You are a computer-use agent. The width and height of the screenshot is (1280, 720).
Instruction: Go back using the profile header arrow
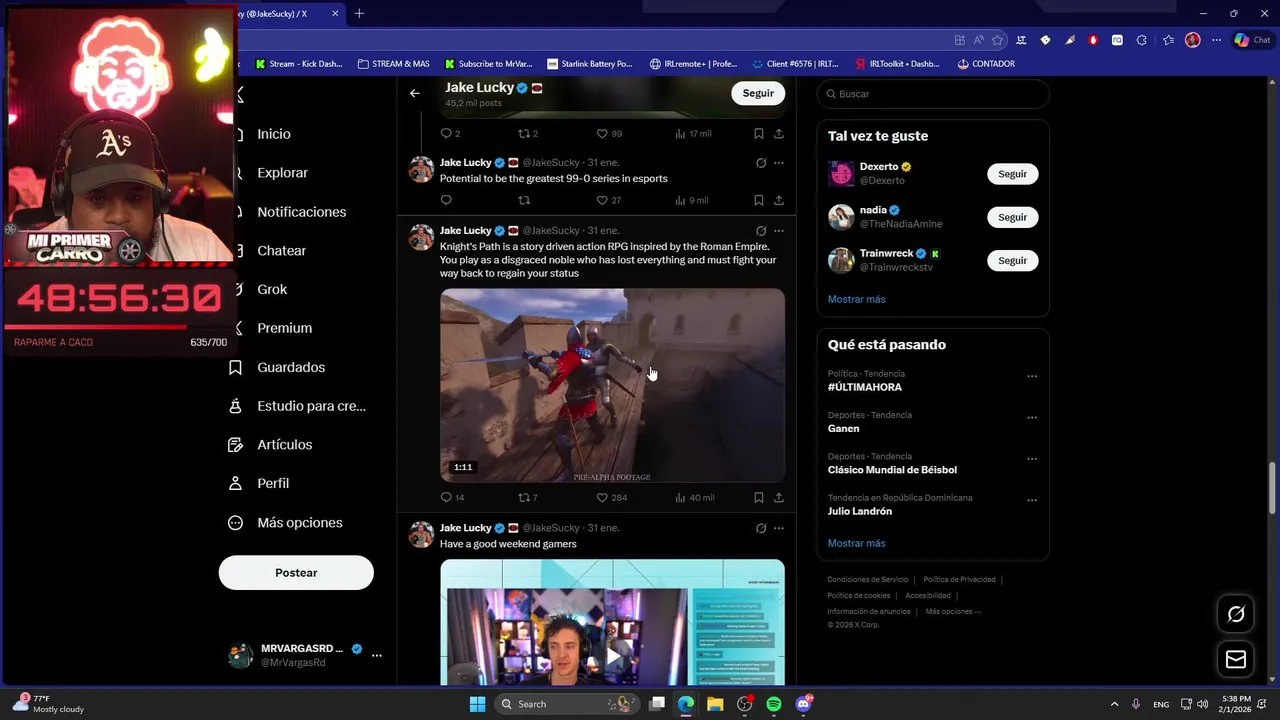click(x=415, y=93)
